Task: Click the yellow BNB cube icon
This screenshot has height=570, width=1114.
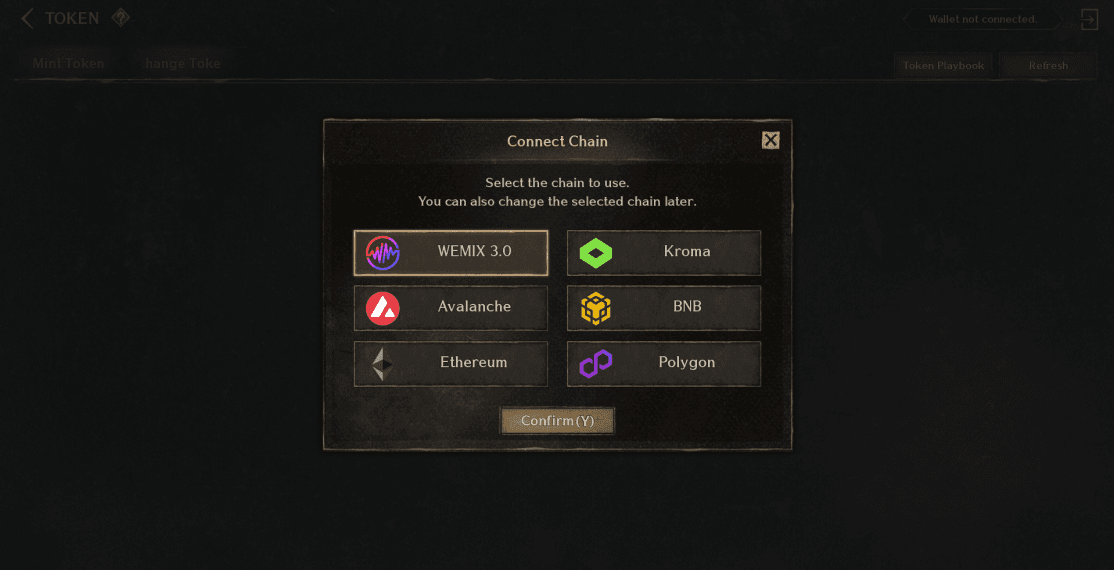Action: tap(595, 308)
